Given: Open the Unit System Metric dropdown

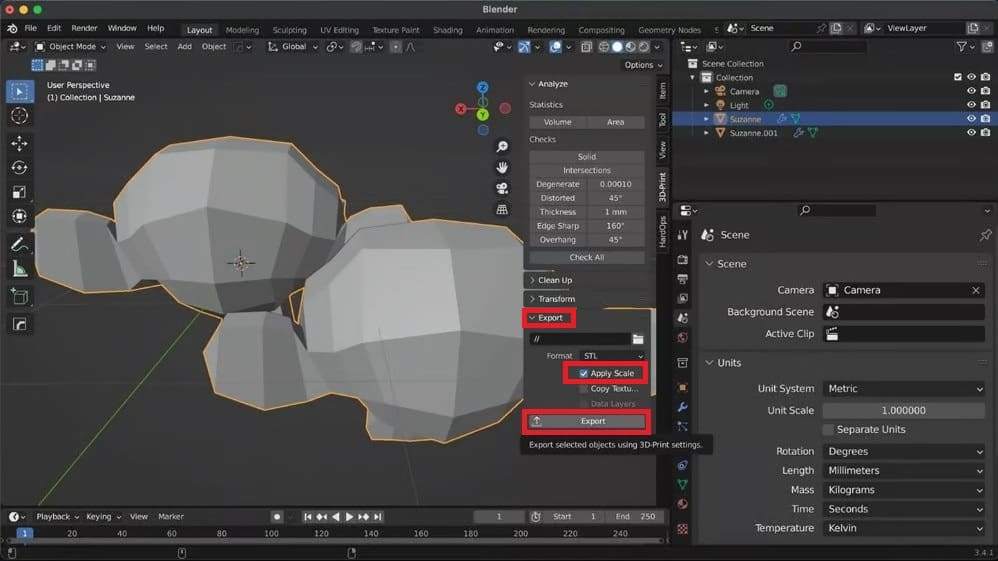Looking at the screenshot, I should click(904, 388).
